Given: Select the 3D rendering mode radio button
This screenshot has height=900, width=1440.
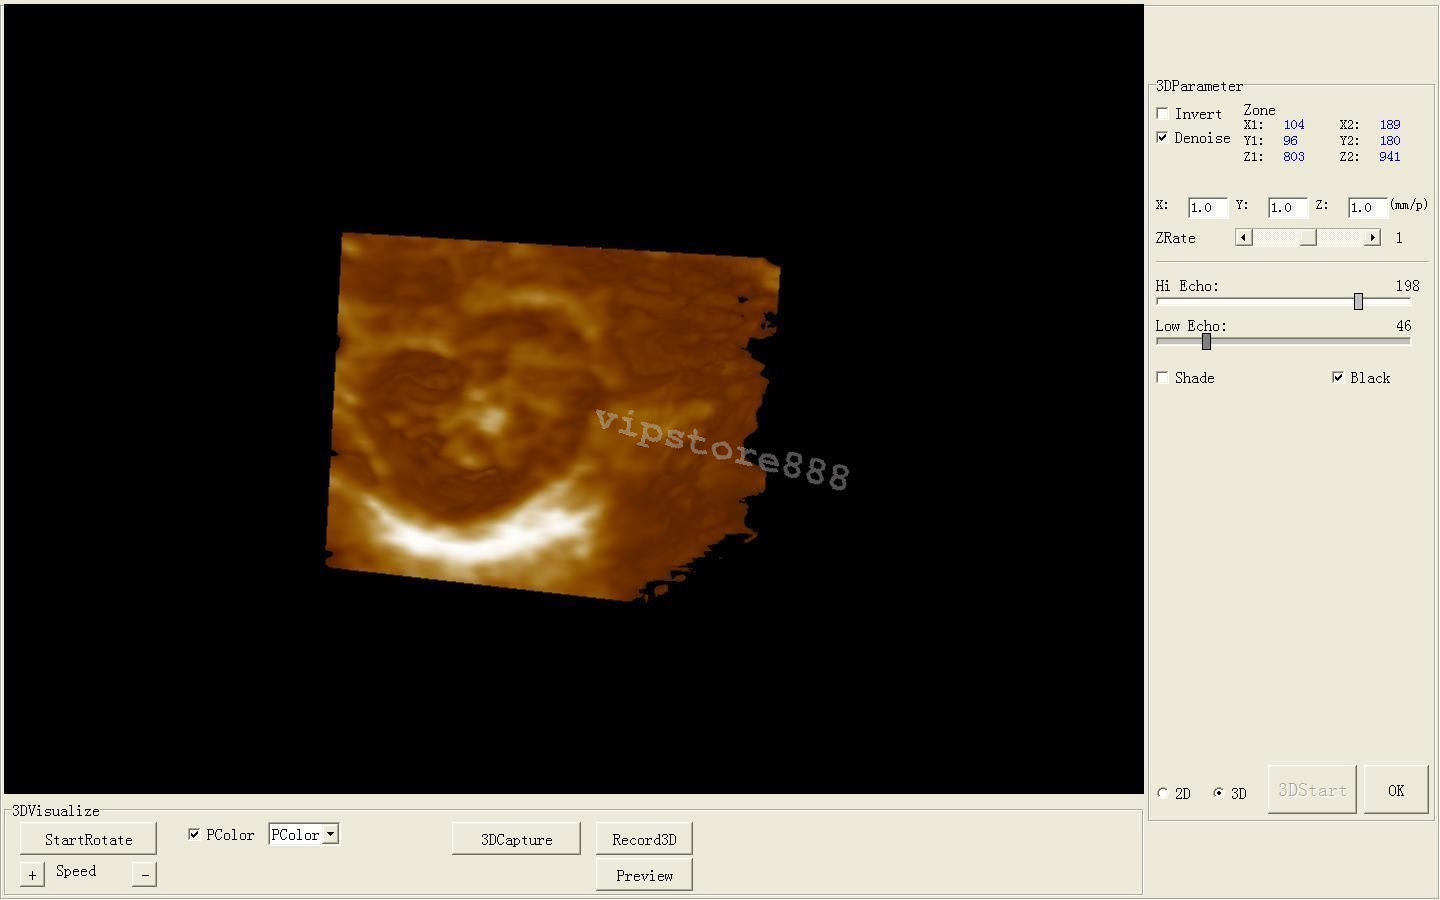Looking at the screenshot, I should (x=1218, y=793).
